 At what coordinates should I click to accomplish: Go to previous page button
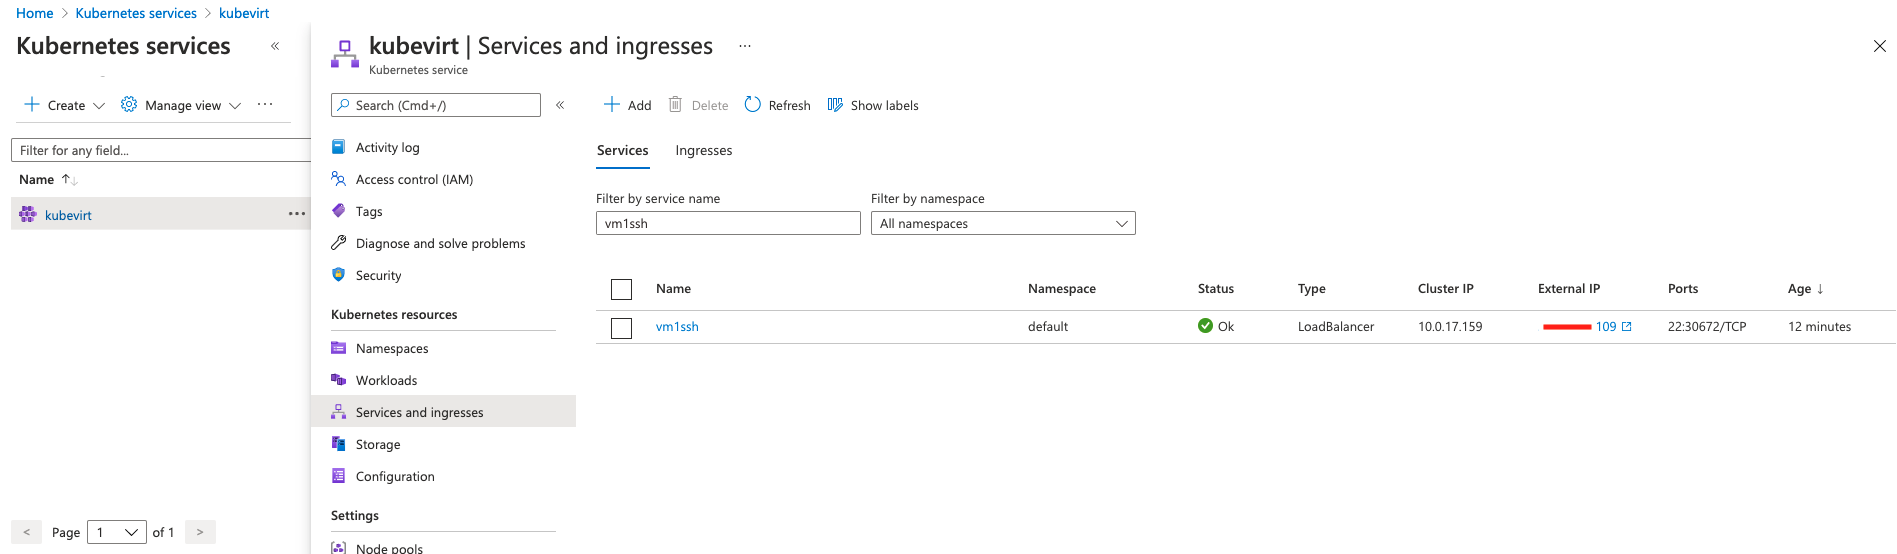pyautogui.click(x=26, y=532)
